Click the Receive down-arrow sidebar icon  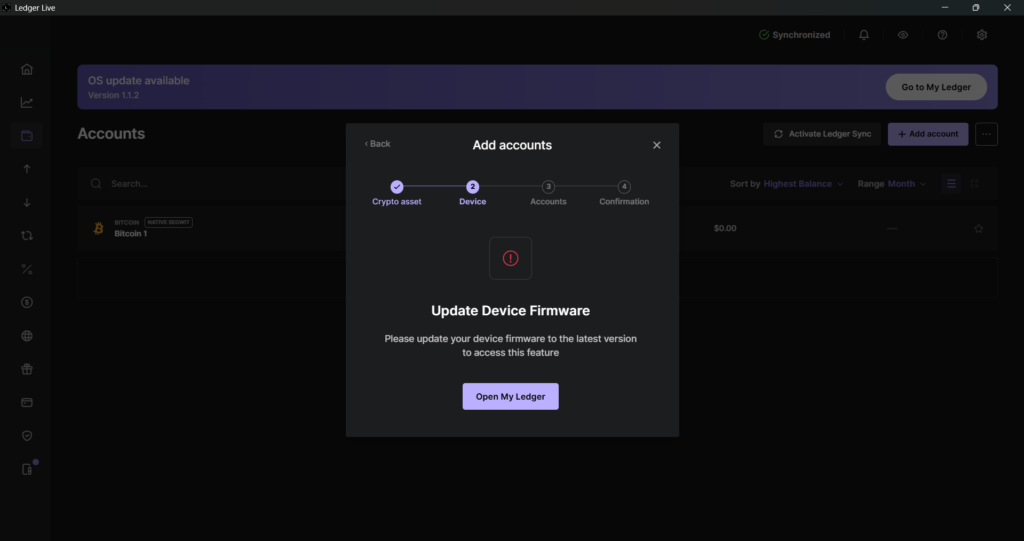(27, 202)
